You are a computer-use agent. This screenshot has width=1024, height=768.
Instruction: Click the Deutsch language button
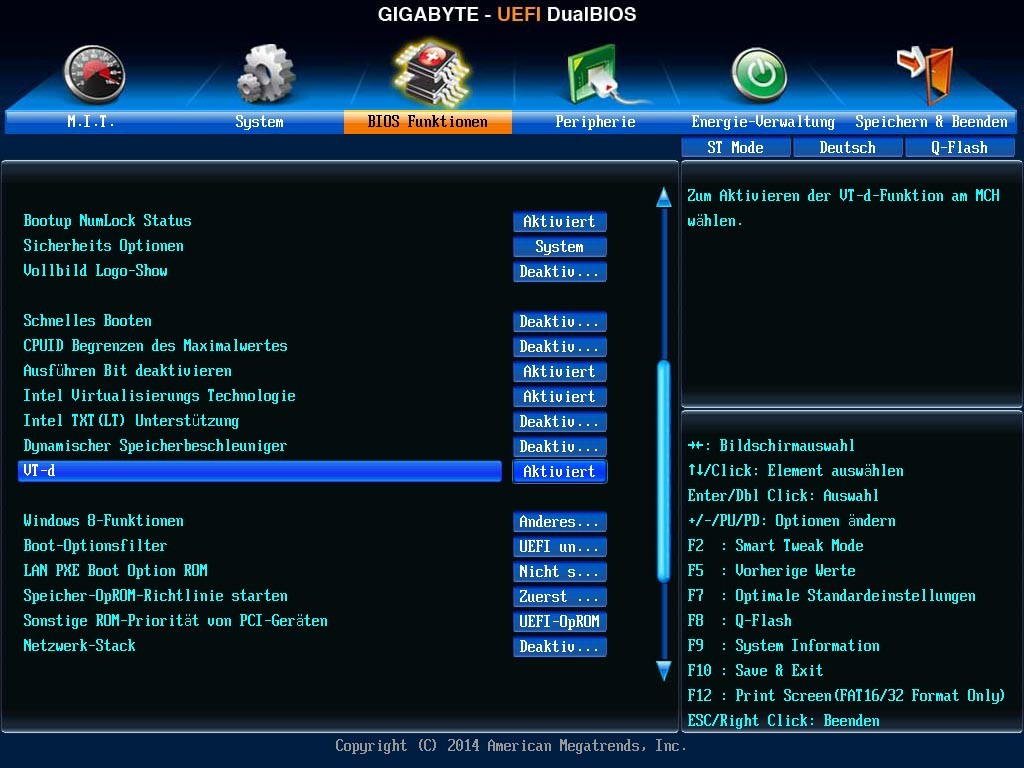point(848,148)
